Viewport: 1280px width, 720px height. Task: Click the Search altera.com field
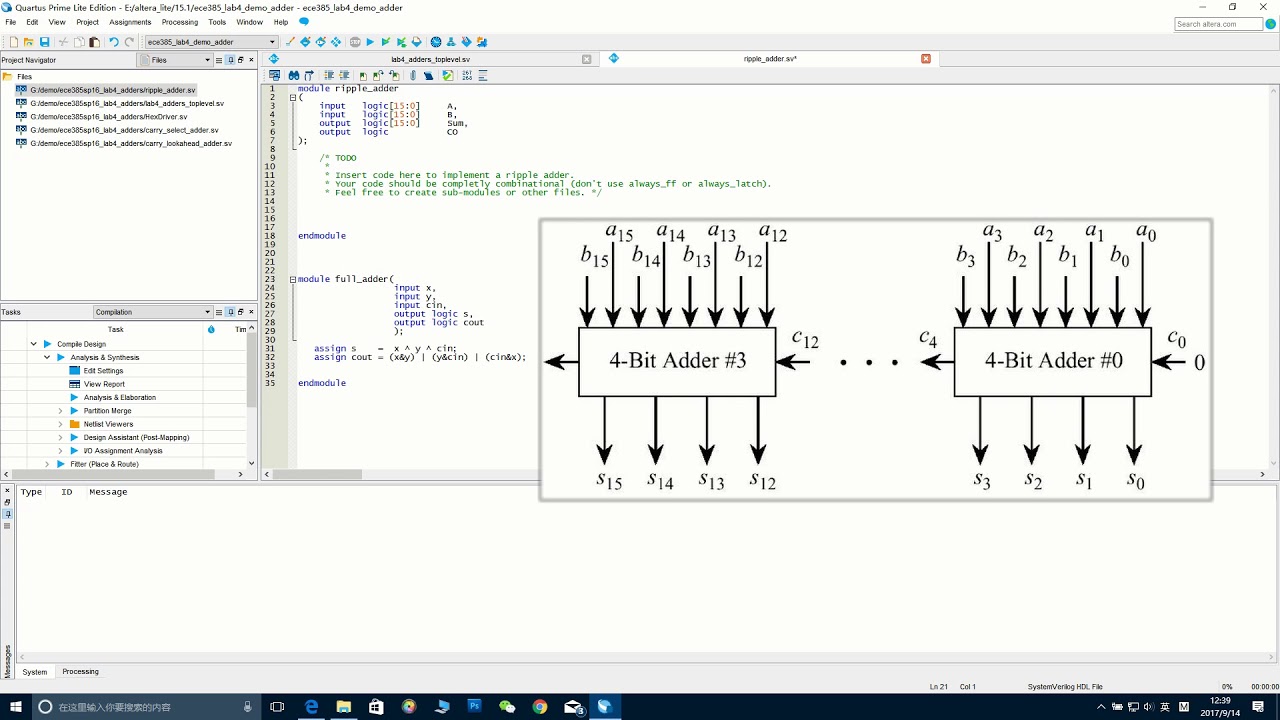(x=1218, y=24)
